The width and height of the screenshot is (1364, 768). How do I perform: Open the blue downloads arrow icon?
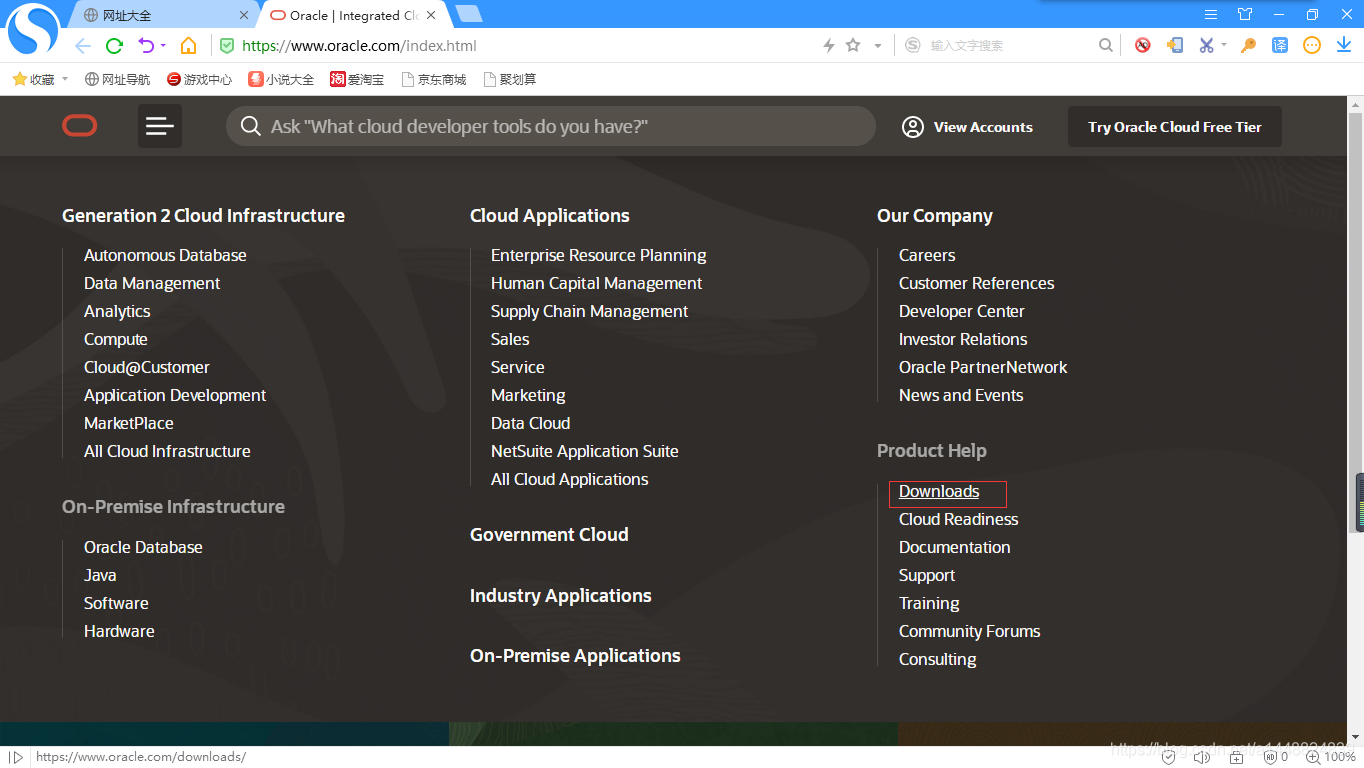coord(1344,45)
